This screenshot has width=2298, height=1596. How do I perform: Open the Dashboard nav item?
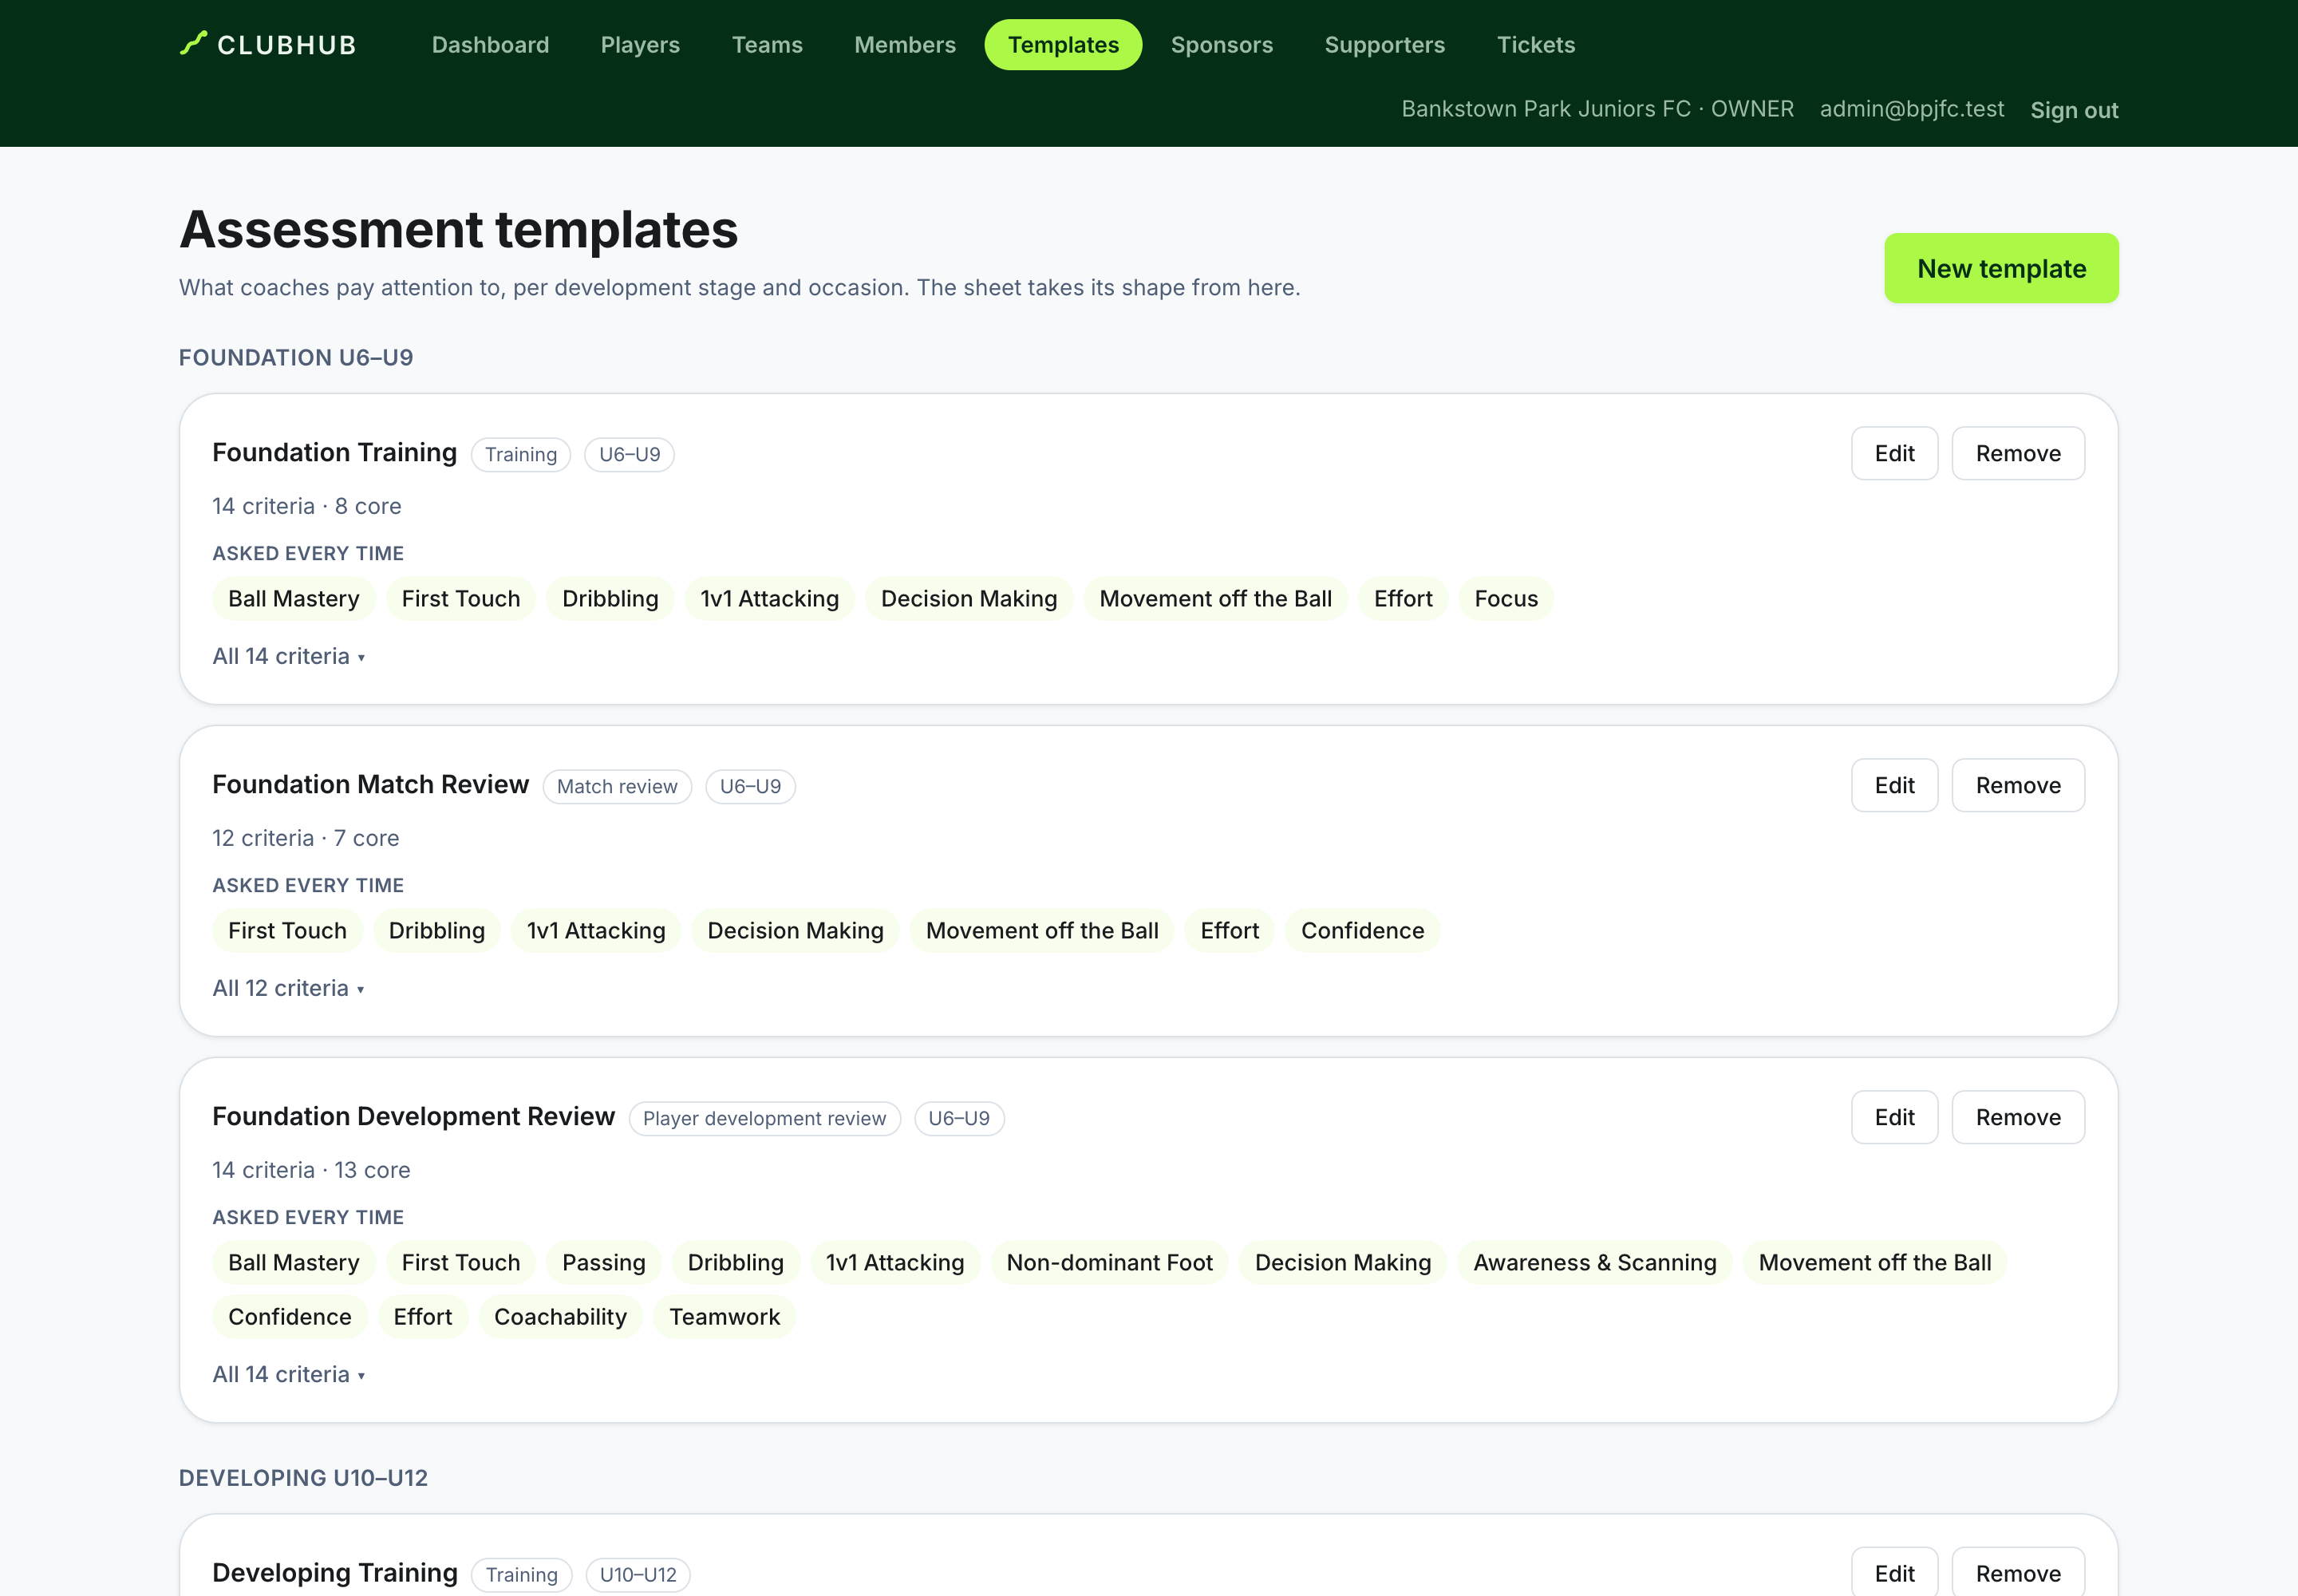pyautogui.click(x=490, y=45)
